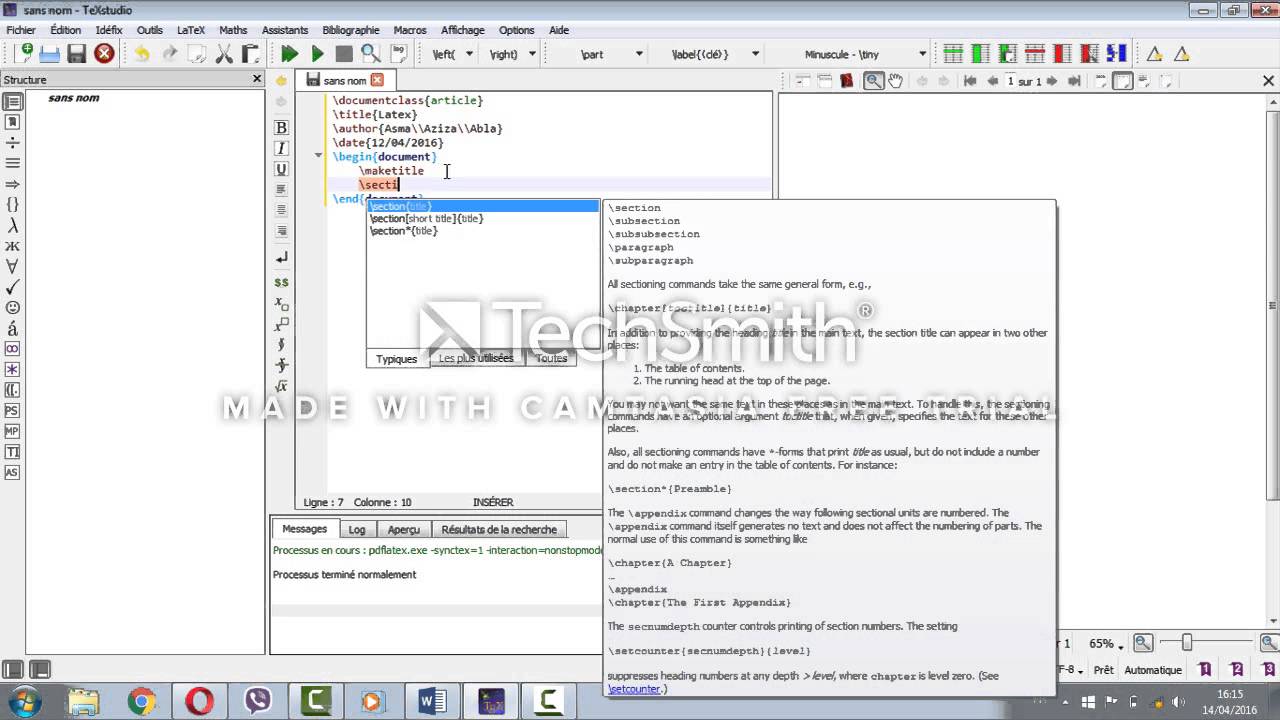Image resolution: width=1280 pixels, height=720 pixels.
Task: Open the LaTeX menu
Action: point(190,30)
